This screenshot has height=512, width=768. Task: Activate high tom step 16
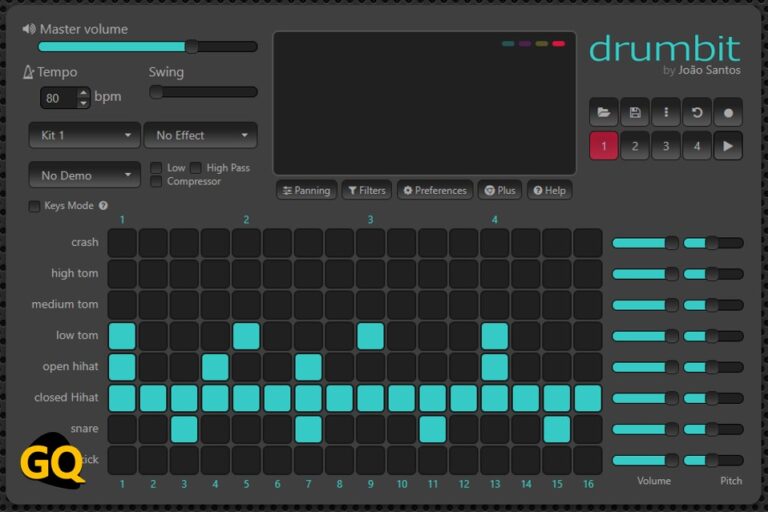[588, 273]
